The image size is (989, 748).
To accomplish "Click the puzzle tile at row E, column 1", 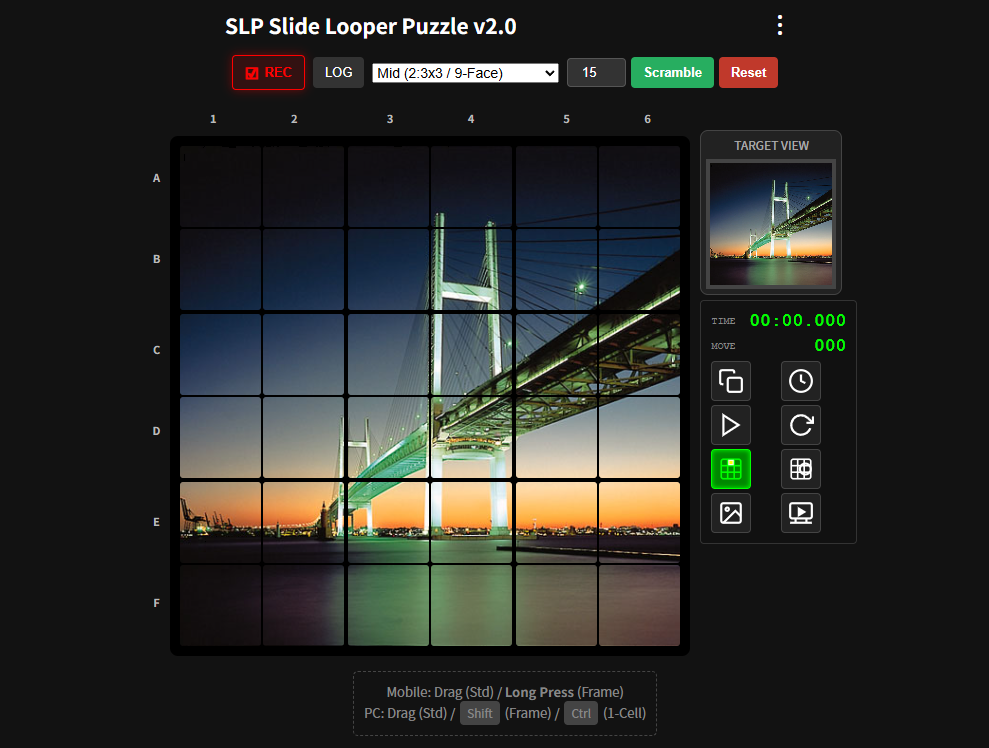I will 220,522.
